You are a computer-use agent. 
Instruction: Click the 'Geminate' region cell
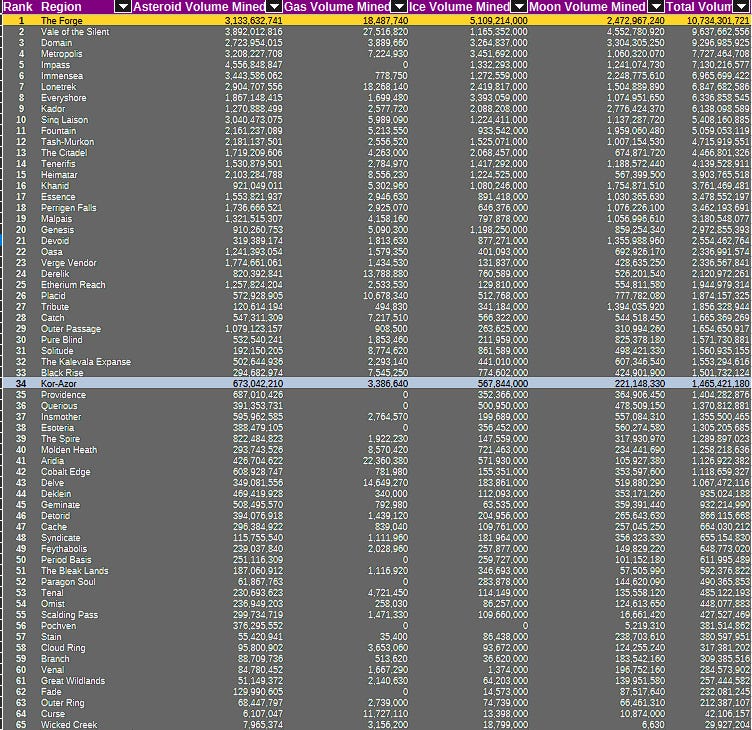coord(60,506)
